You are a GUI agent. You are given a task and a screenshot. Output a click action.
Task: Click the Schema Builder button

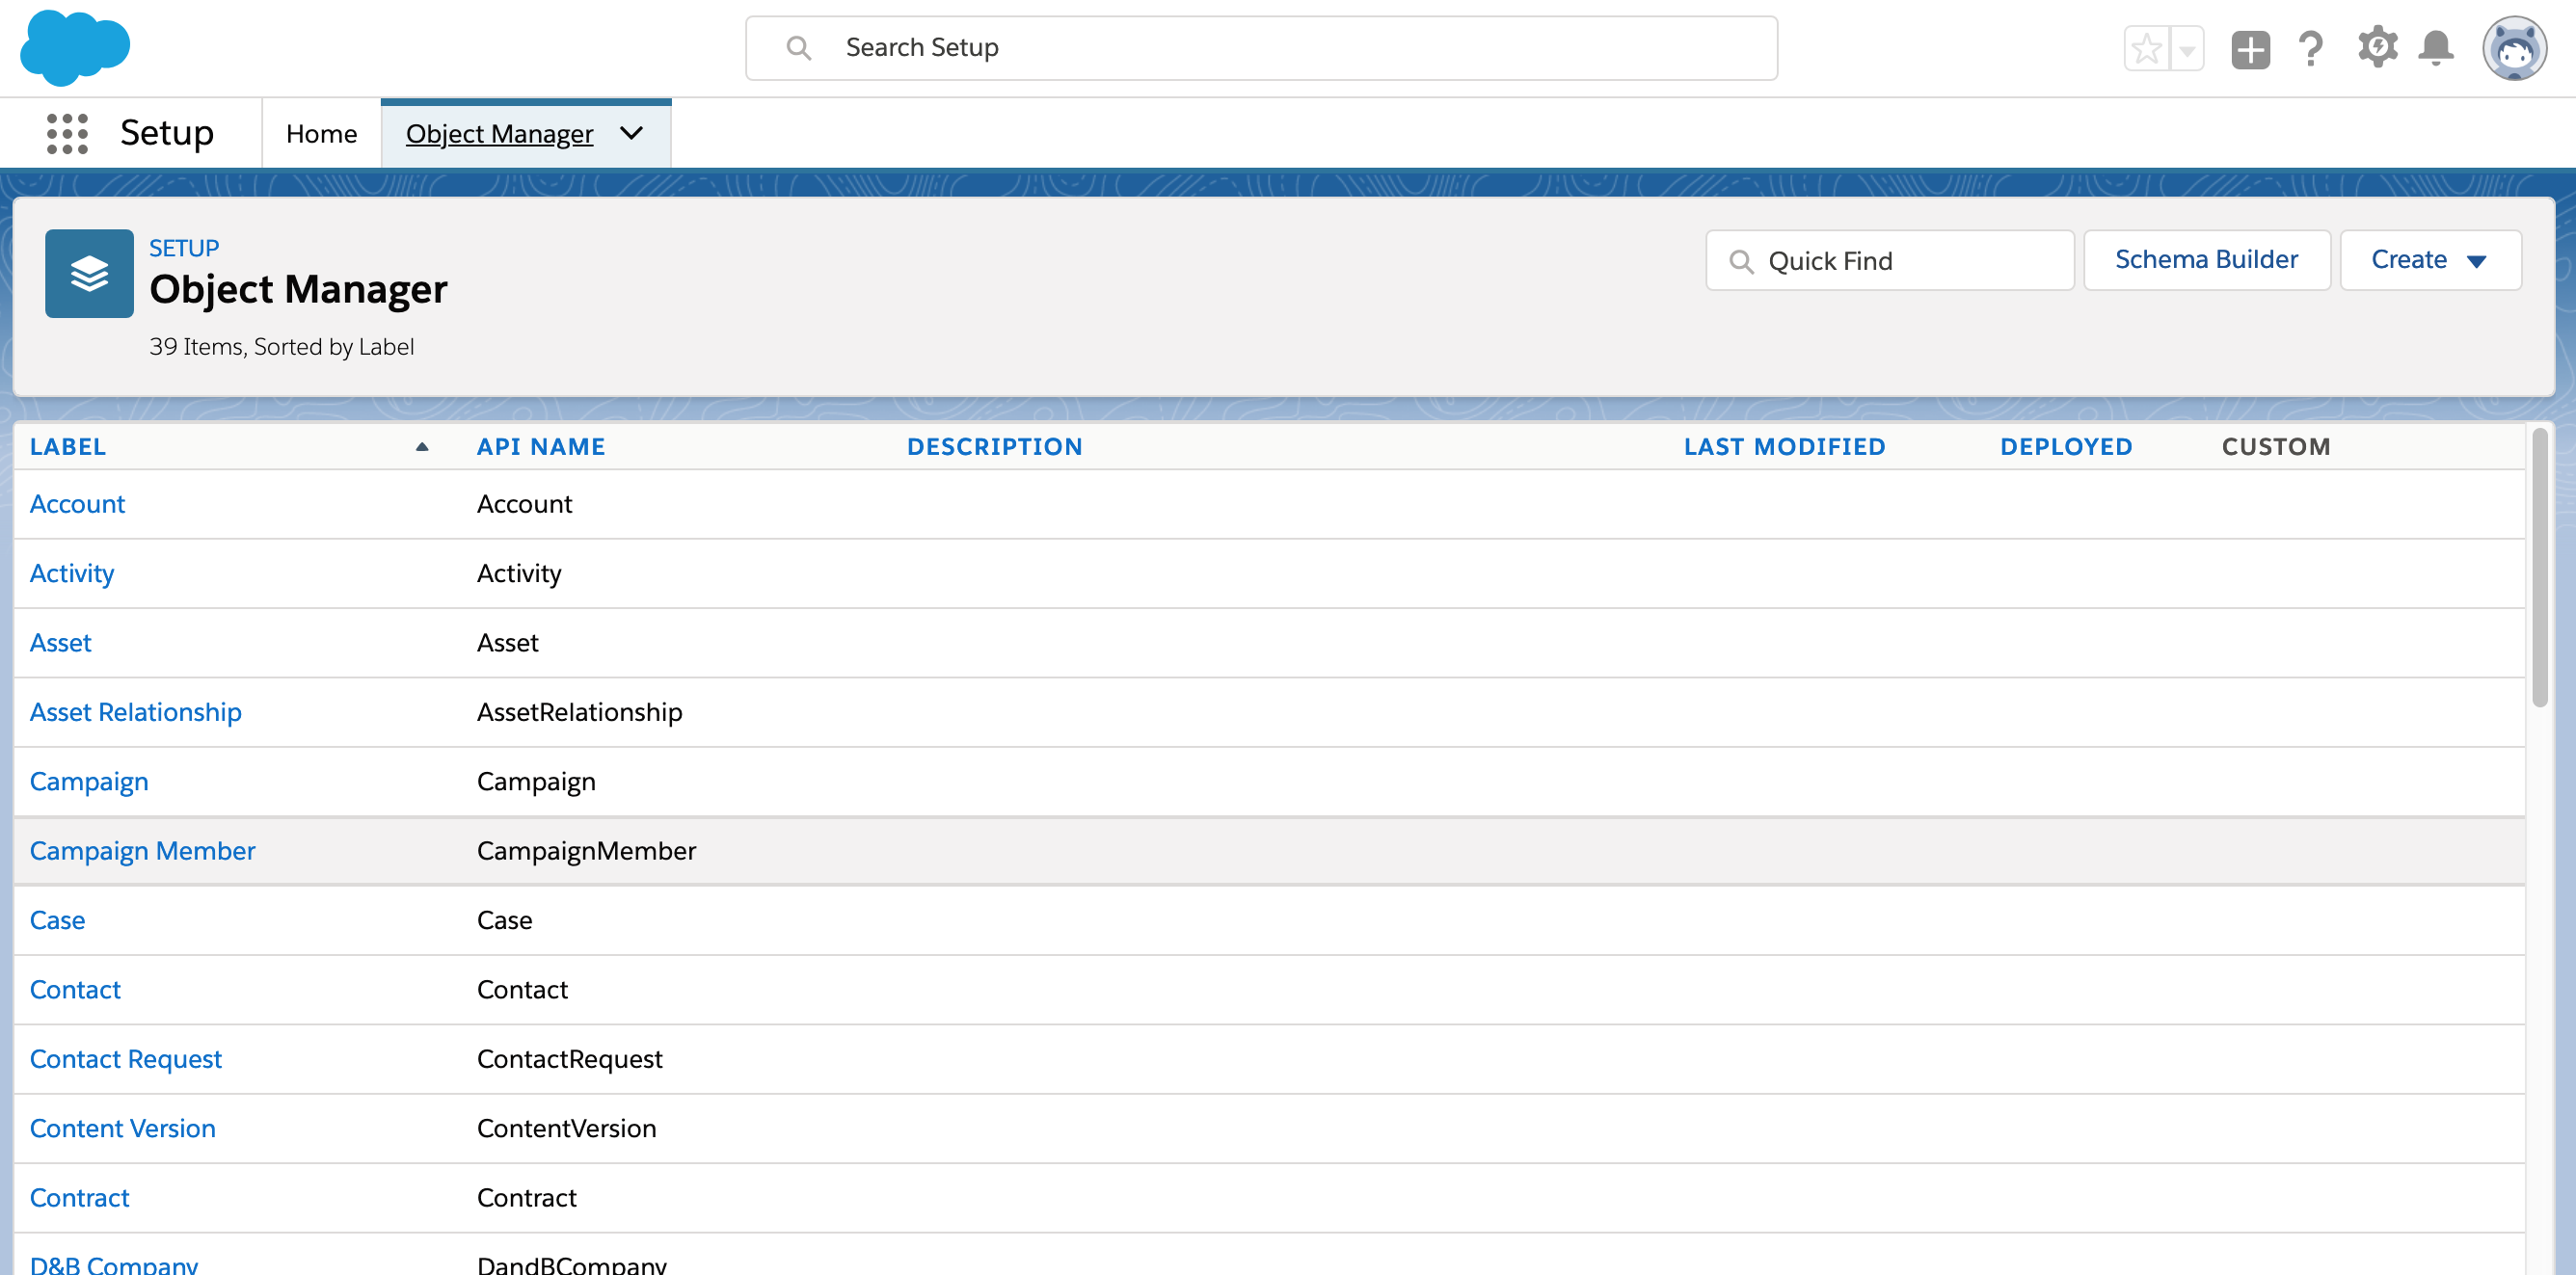coord(2206,260)
